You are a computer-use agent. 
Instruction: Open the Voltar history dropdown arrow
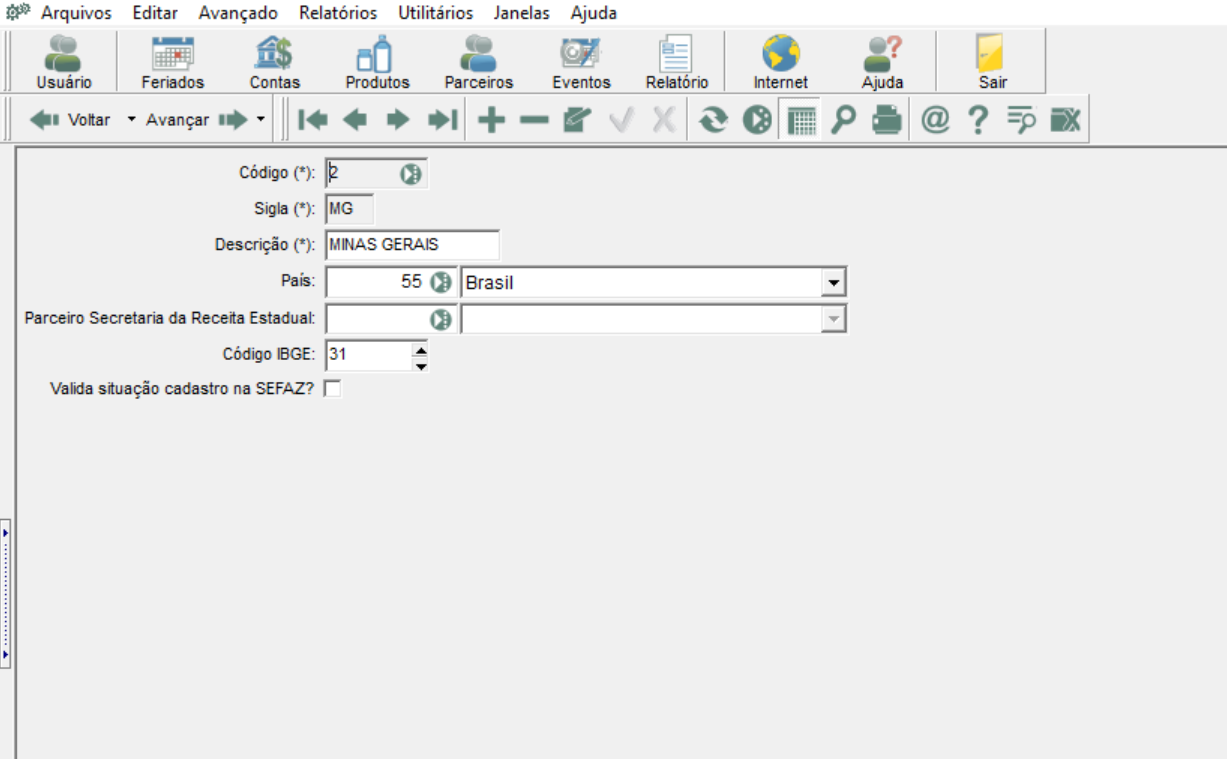click(131, 120)
